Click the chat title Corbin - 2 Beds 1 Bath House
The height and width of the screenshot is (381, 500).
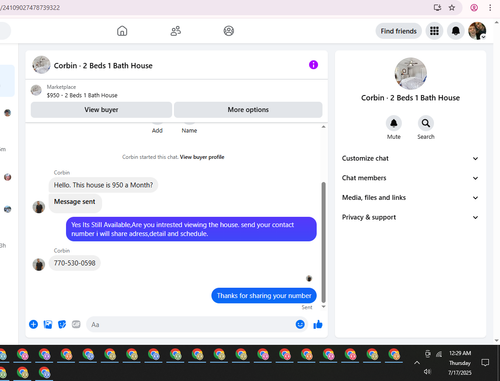pos(103,66)
